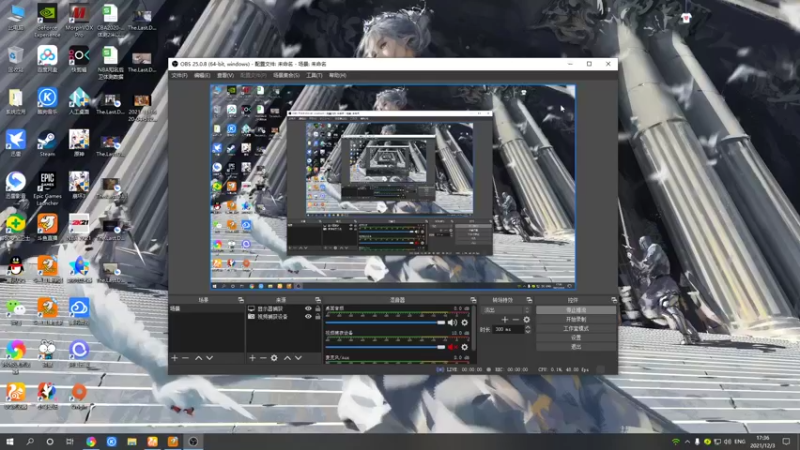Open File Explorer from the taskbar
Screen dimensions: 800x450
point(132,441)
